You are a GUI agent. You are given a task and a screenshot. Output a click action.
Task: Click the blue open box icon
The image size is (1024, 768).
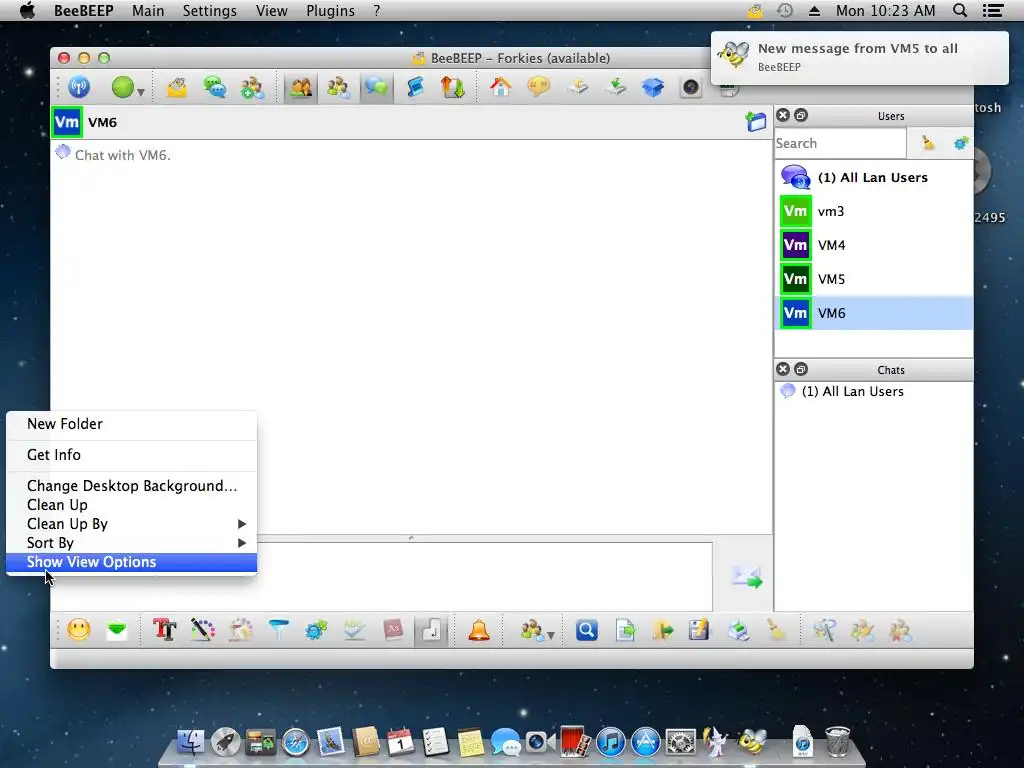tap(652, 87)
